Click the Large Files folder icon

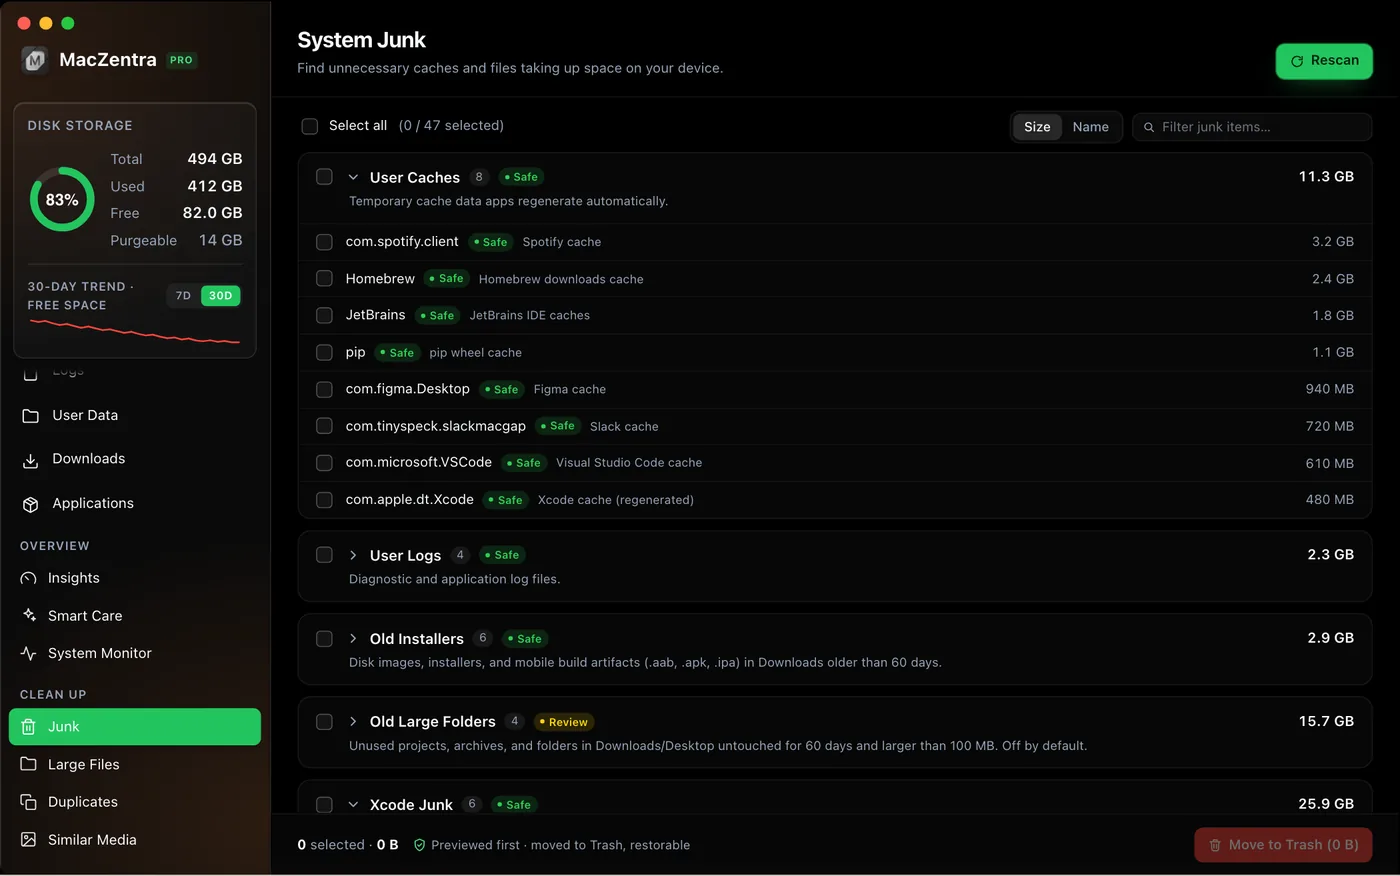coord(29,765)
